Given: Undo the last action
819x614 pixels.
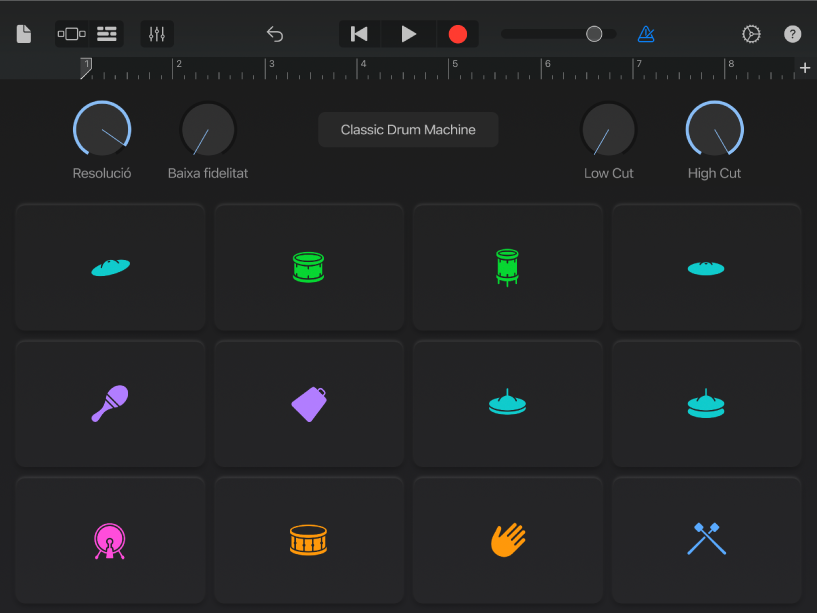Looking at the screenshot, I should click(x=275, y=33).
